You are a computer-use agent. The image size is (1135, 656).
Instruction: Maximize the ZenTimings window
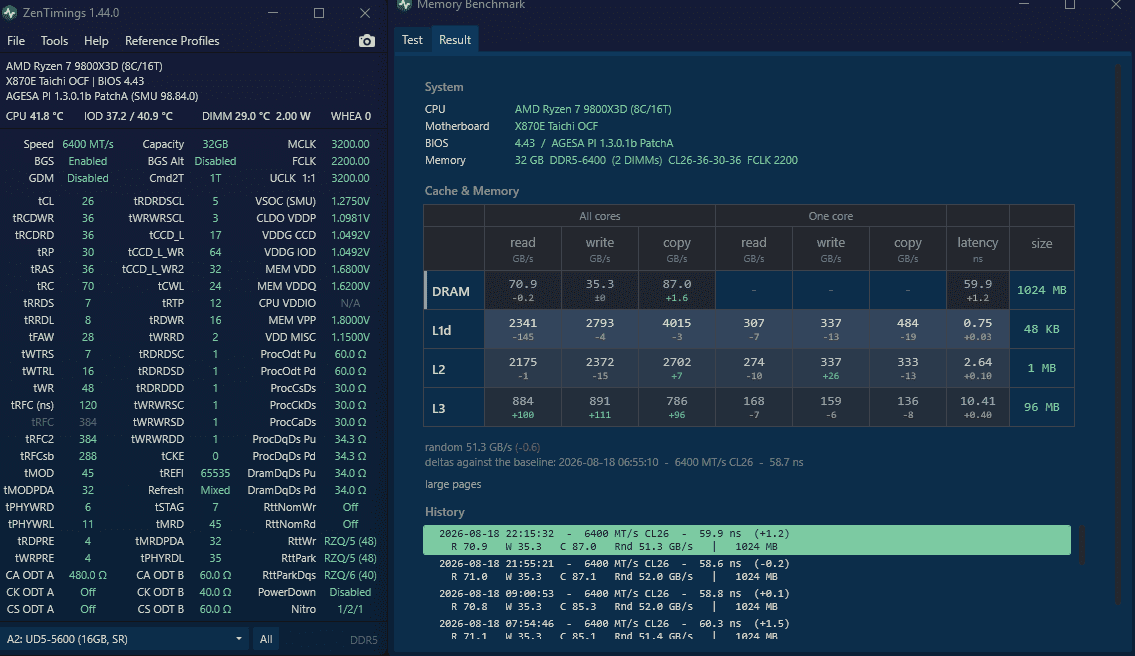[318, 13]
